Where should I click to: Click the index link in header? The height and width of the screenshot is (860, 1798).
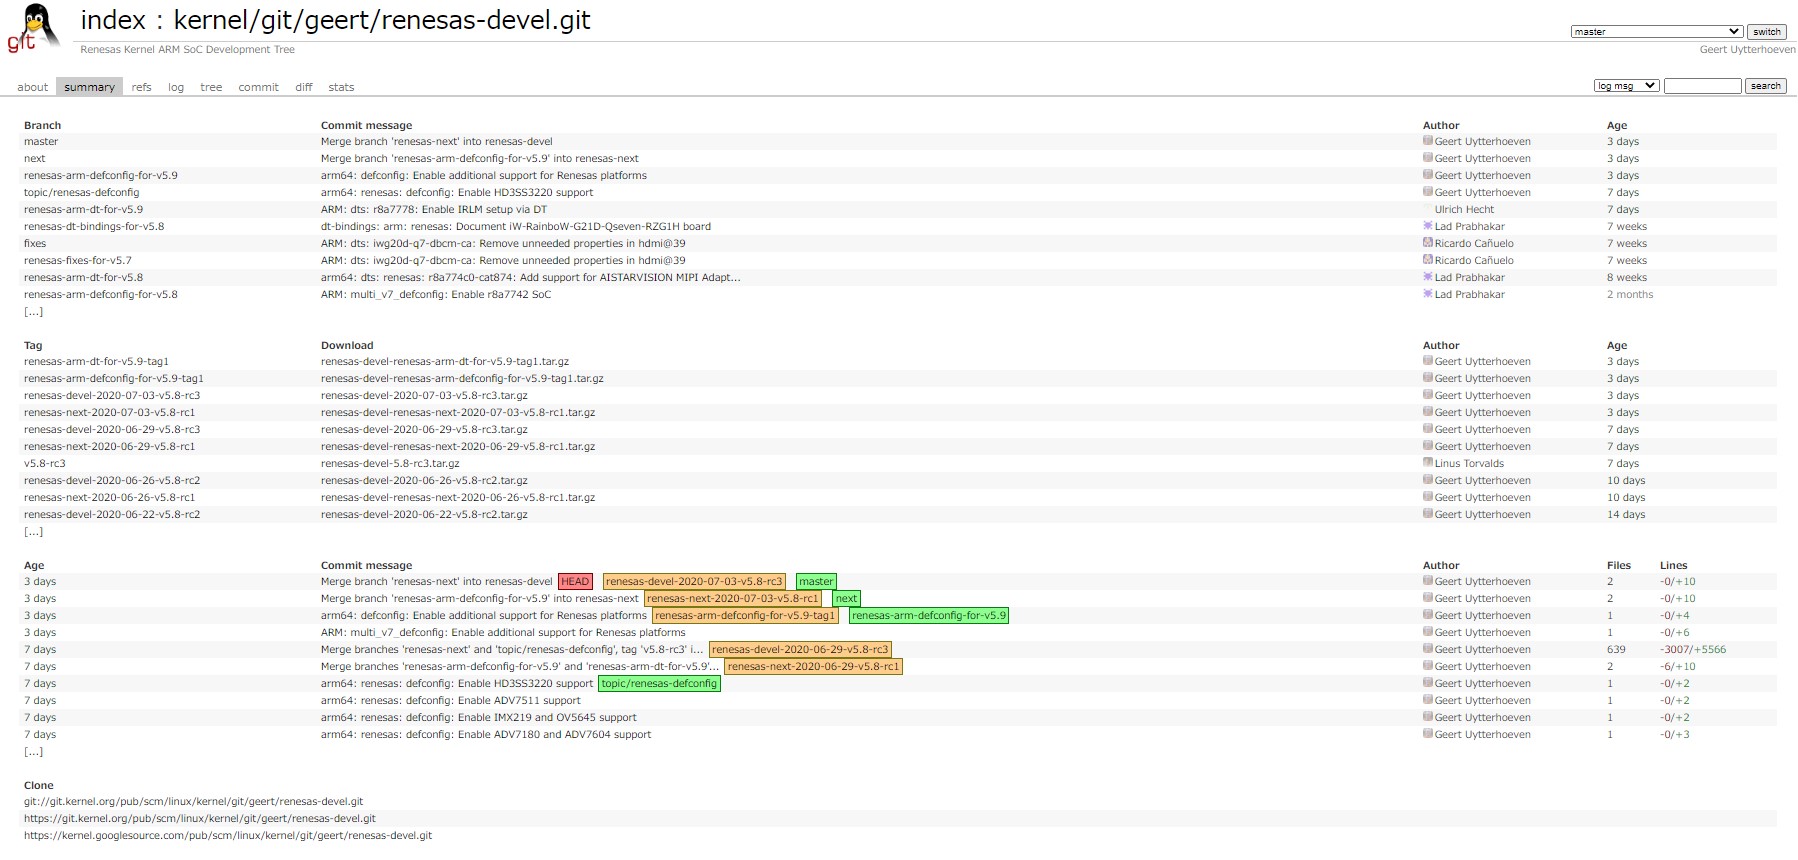coord(113,20)
